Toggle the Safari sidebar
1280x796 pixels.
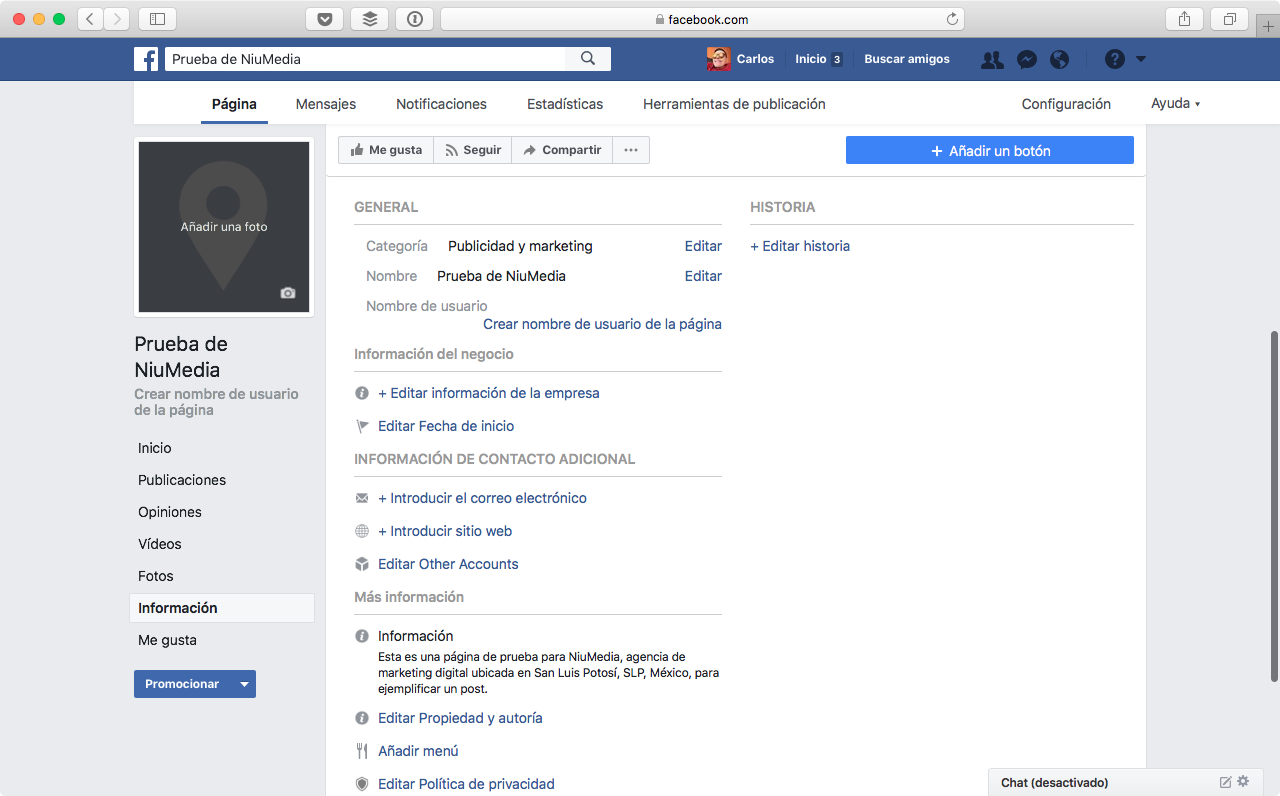click(157, 19)
